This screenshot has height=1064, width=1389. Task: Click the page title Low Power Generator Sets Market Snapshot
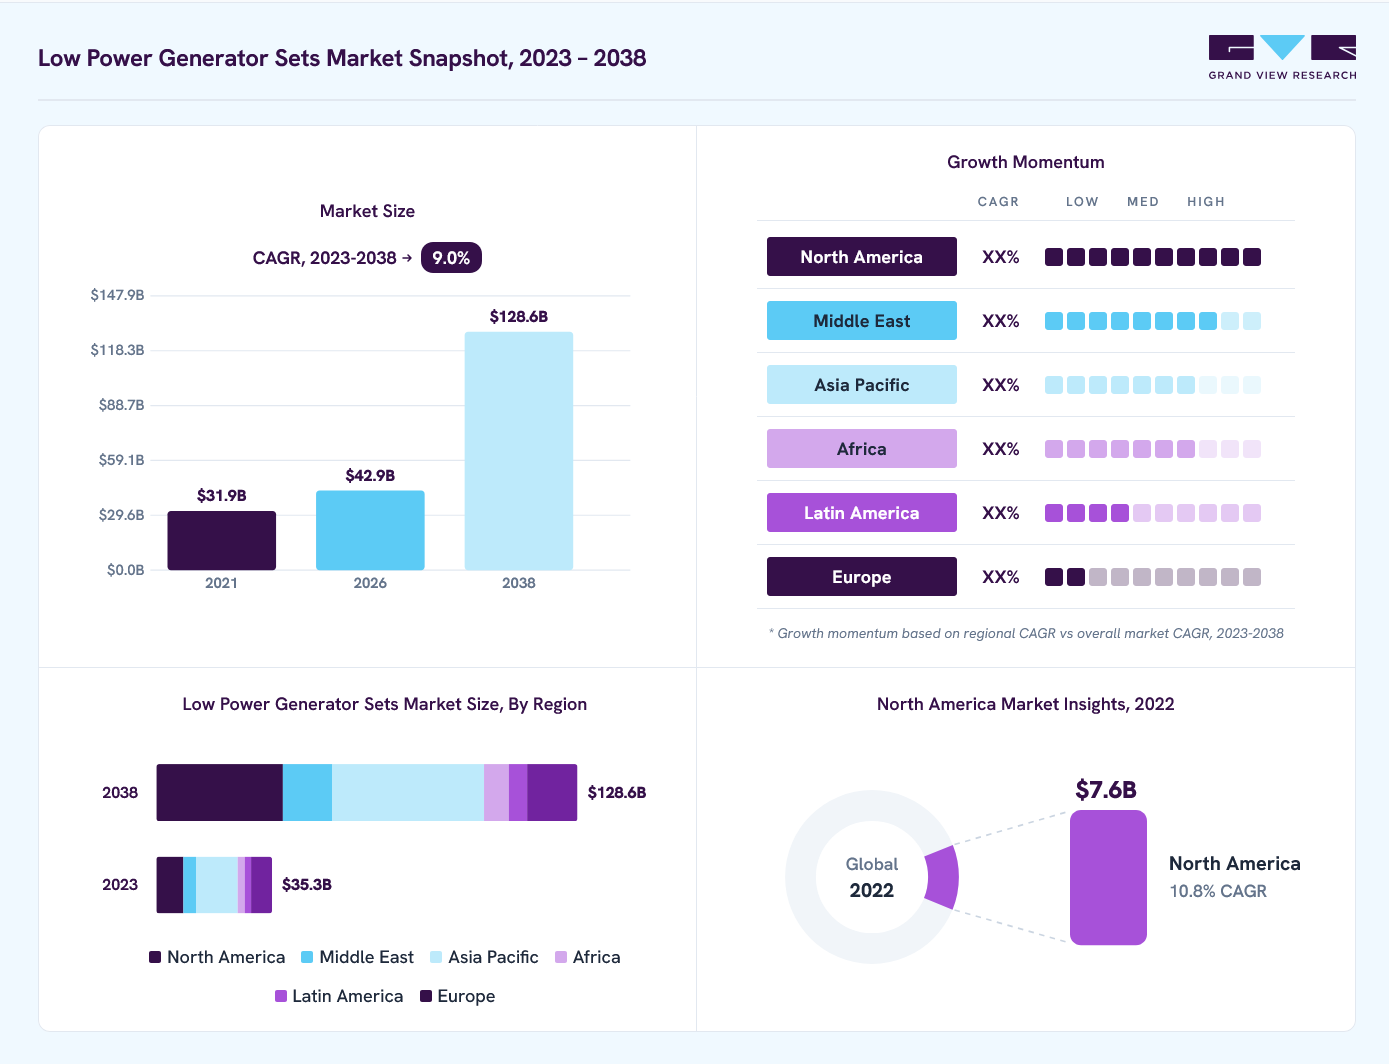pyautogui.click(x=342, y=58)
